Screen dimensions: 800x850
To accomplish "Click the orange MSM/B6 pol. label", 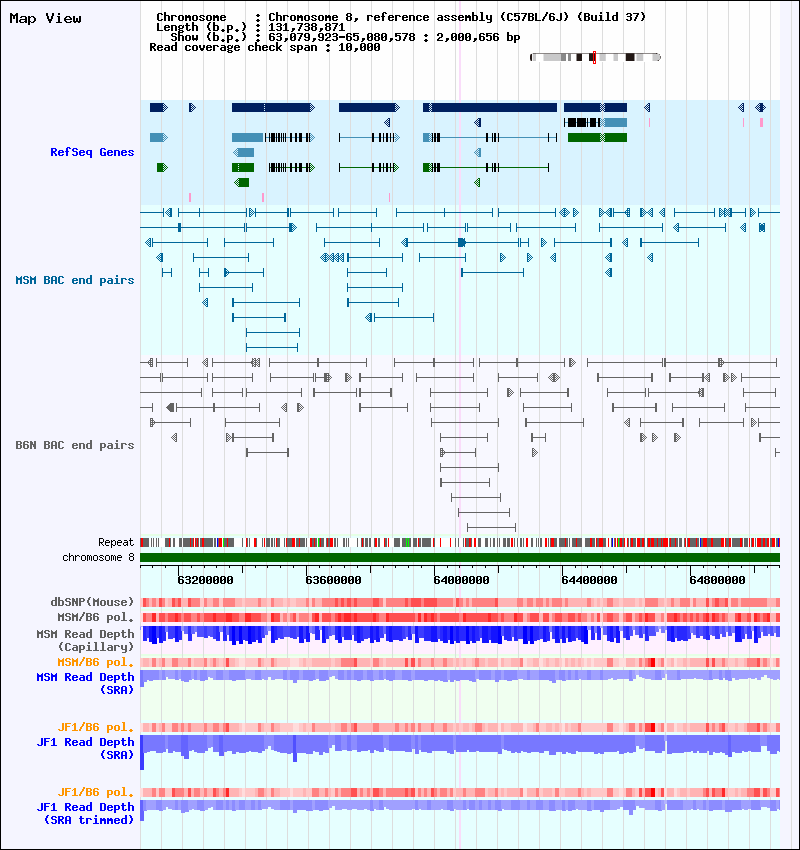I will pyautogui.click(x=95, y=662).
